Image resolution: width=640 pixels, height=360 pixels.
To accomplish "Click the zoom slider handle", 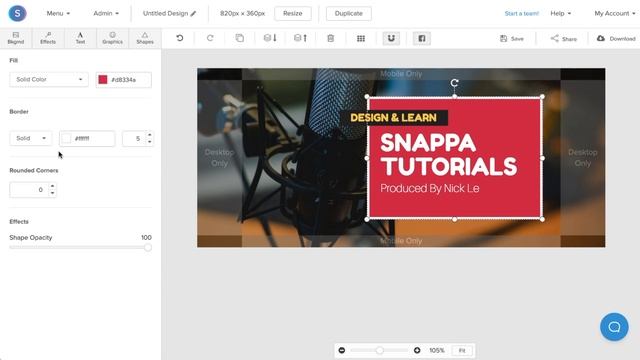I will tap(380, 350).
